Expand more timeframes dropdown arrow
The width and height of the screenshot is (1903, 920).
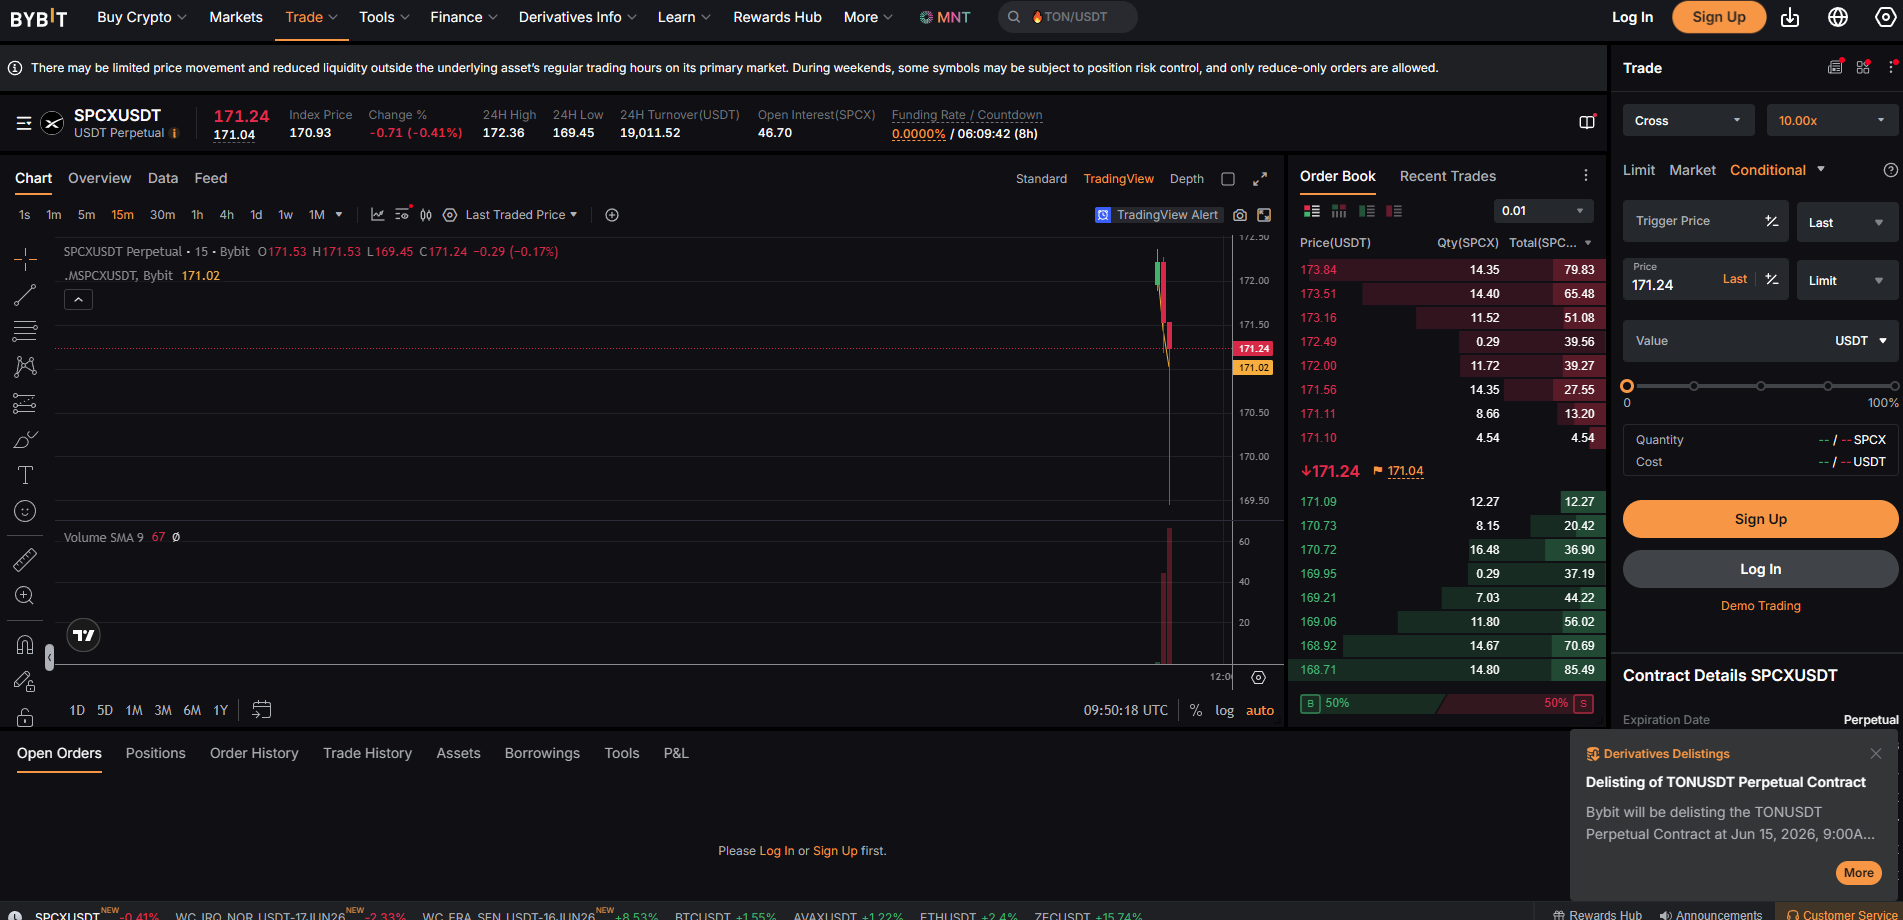339,215
